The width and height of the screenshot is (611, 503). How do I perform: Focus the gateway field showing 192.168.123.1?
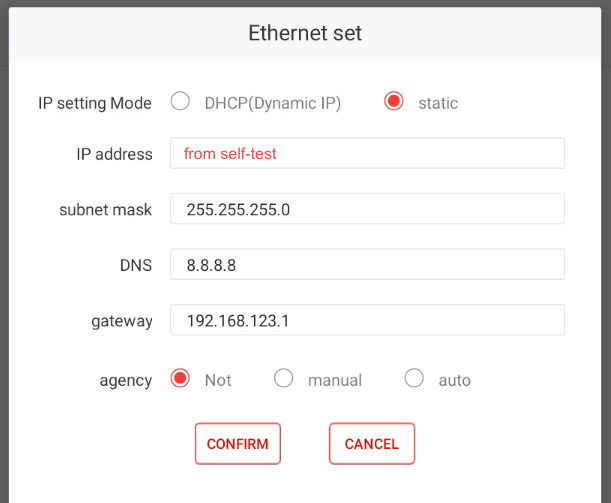tap(367, 321)
